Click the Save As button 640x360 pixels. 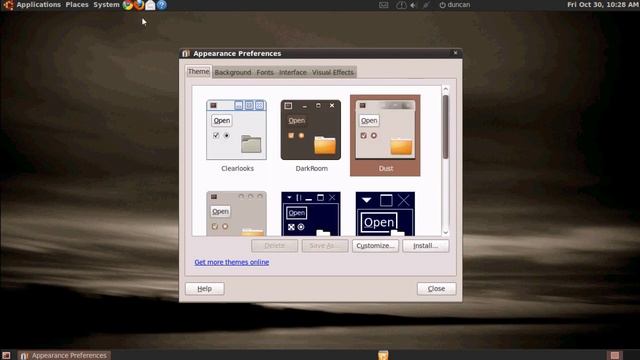325,246
